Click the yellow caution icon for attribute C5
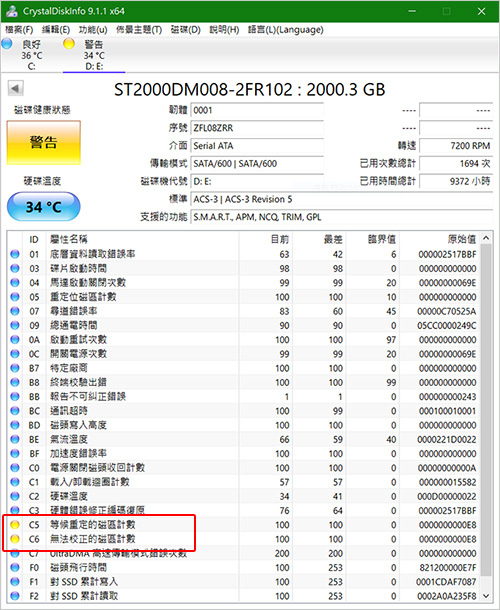The height and width of the screenshot is (610, 500). coord(15,525)
